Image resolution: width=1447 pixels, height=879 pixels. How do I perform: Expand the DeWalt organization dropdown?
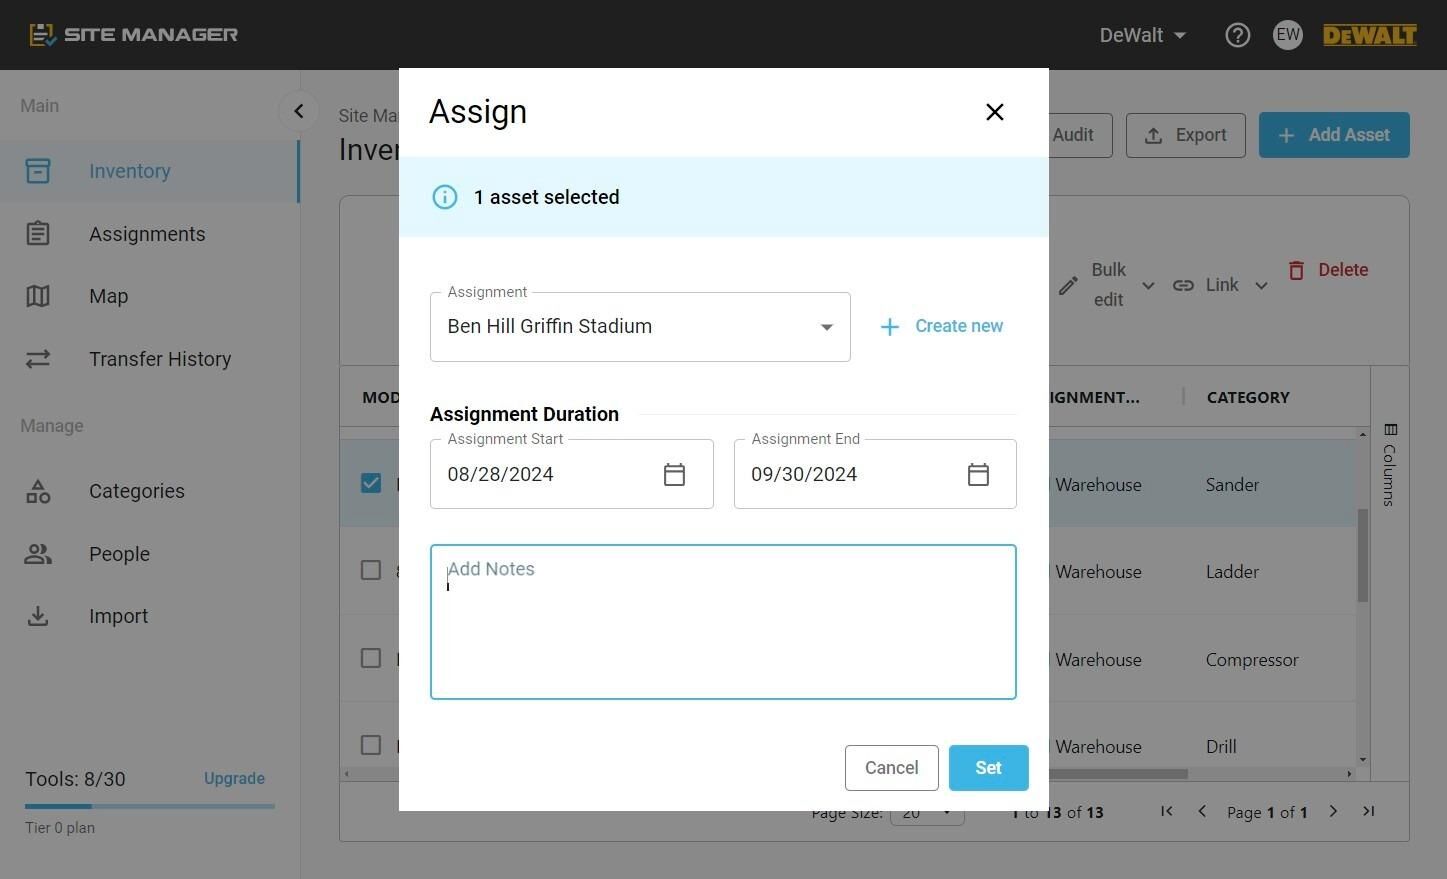pos(1142,35)
